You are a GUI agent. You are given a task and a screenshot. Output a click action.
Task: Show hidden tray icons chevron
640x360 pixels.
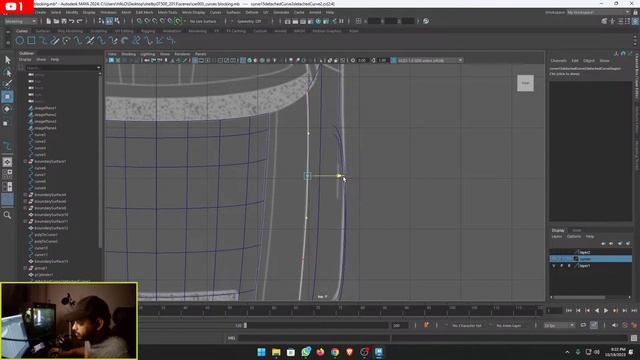(567, 352)
